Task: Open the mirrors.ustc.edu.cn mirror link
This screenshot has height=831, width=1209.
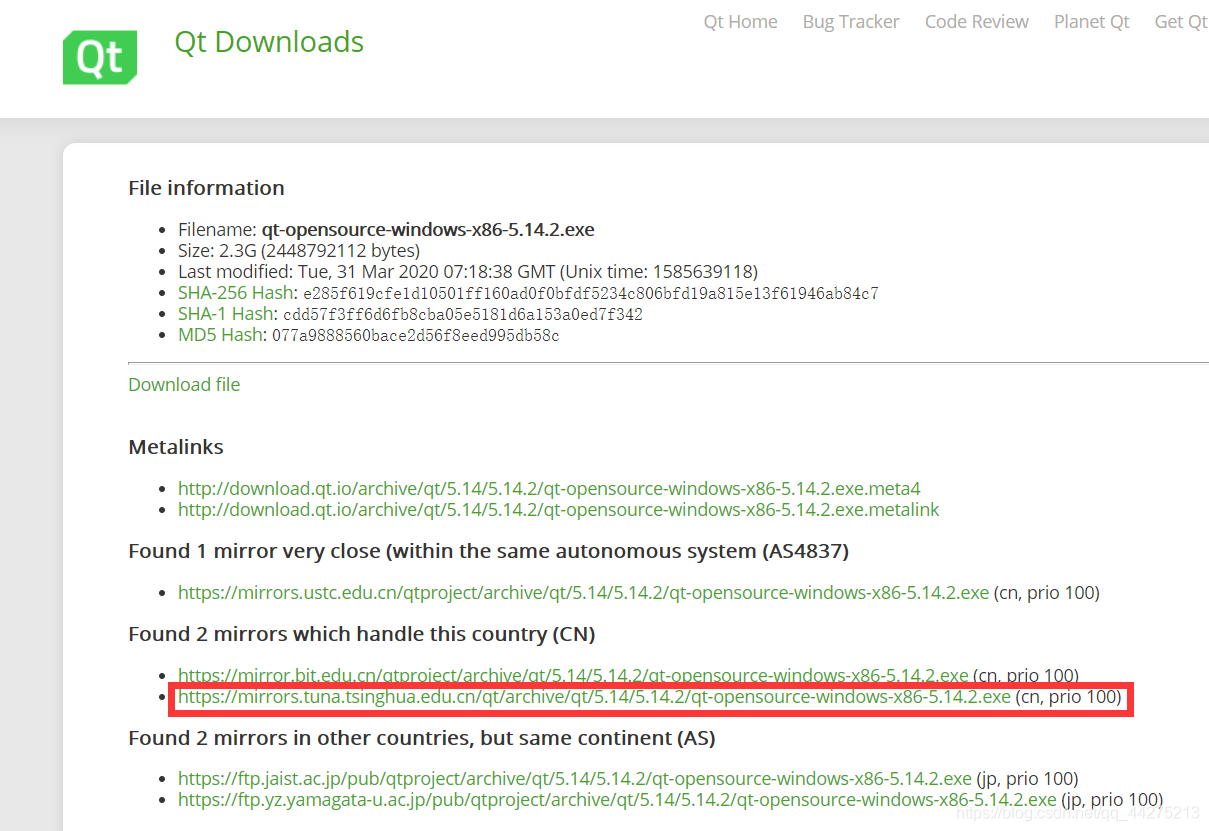Action: pos(583,593)
